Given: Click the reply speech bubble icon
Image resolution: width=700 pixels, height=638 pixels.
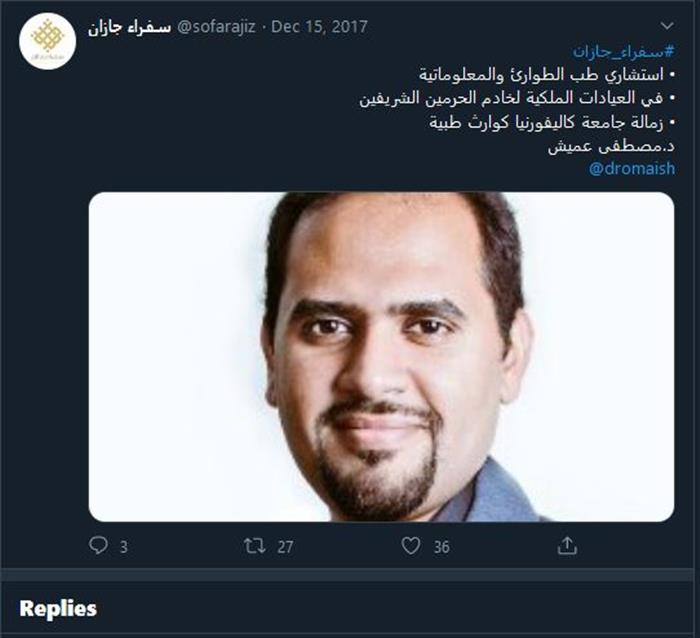Looking at the screenshot, I should click(x=98, y=545).
